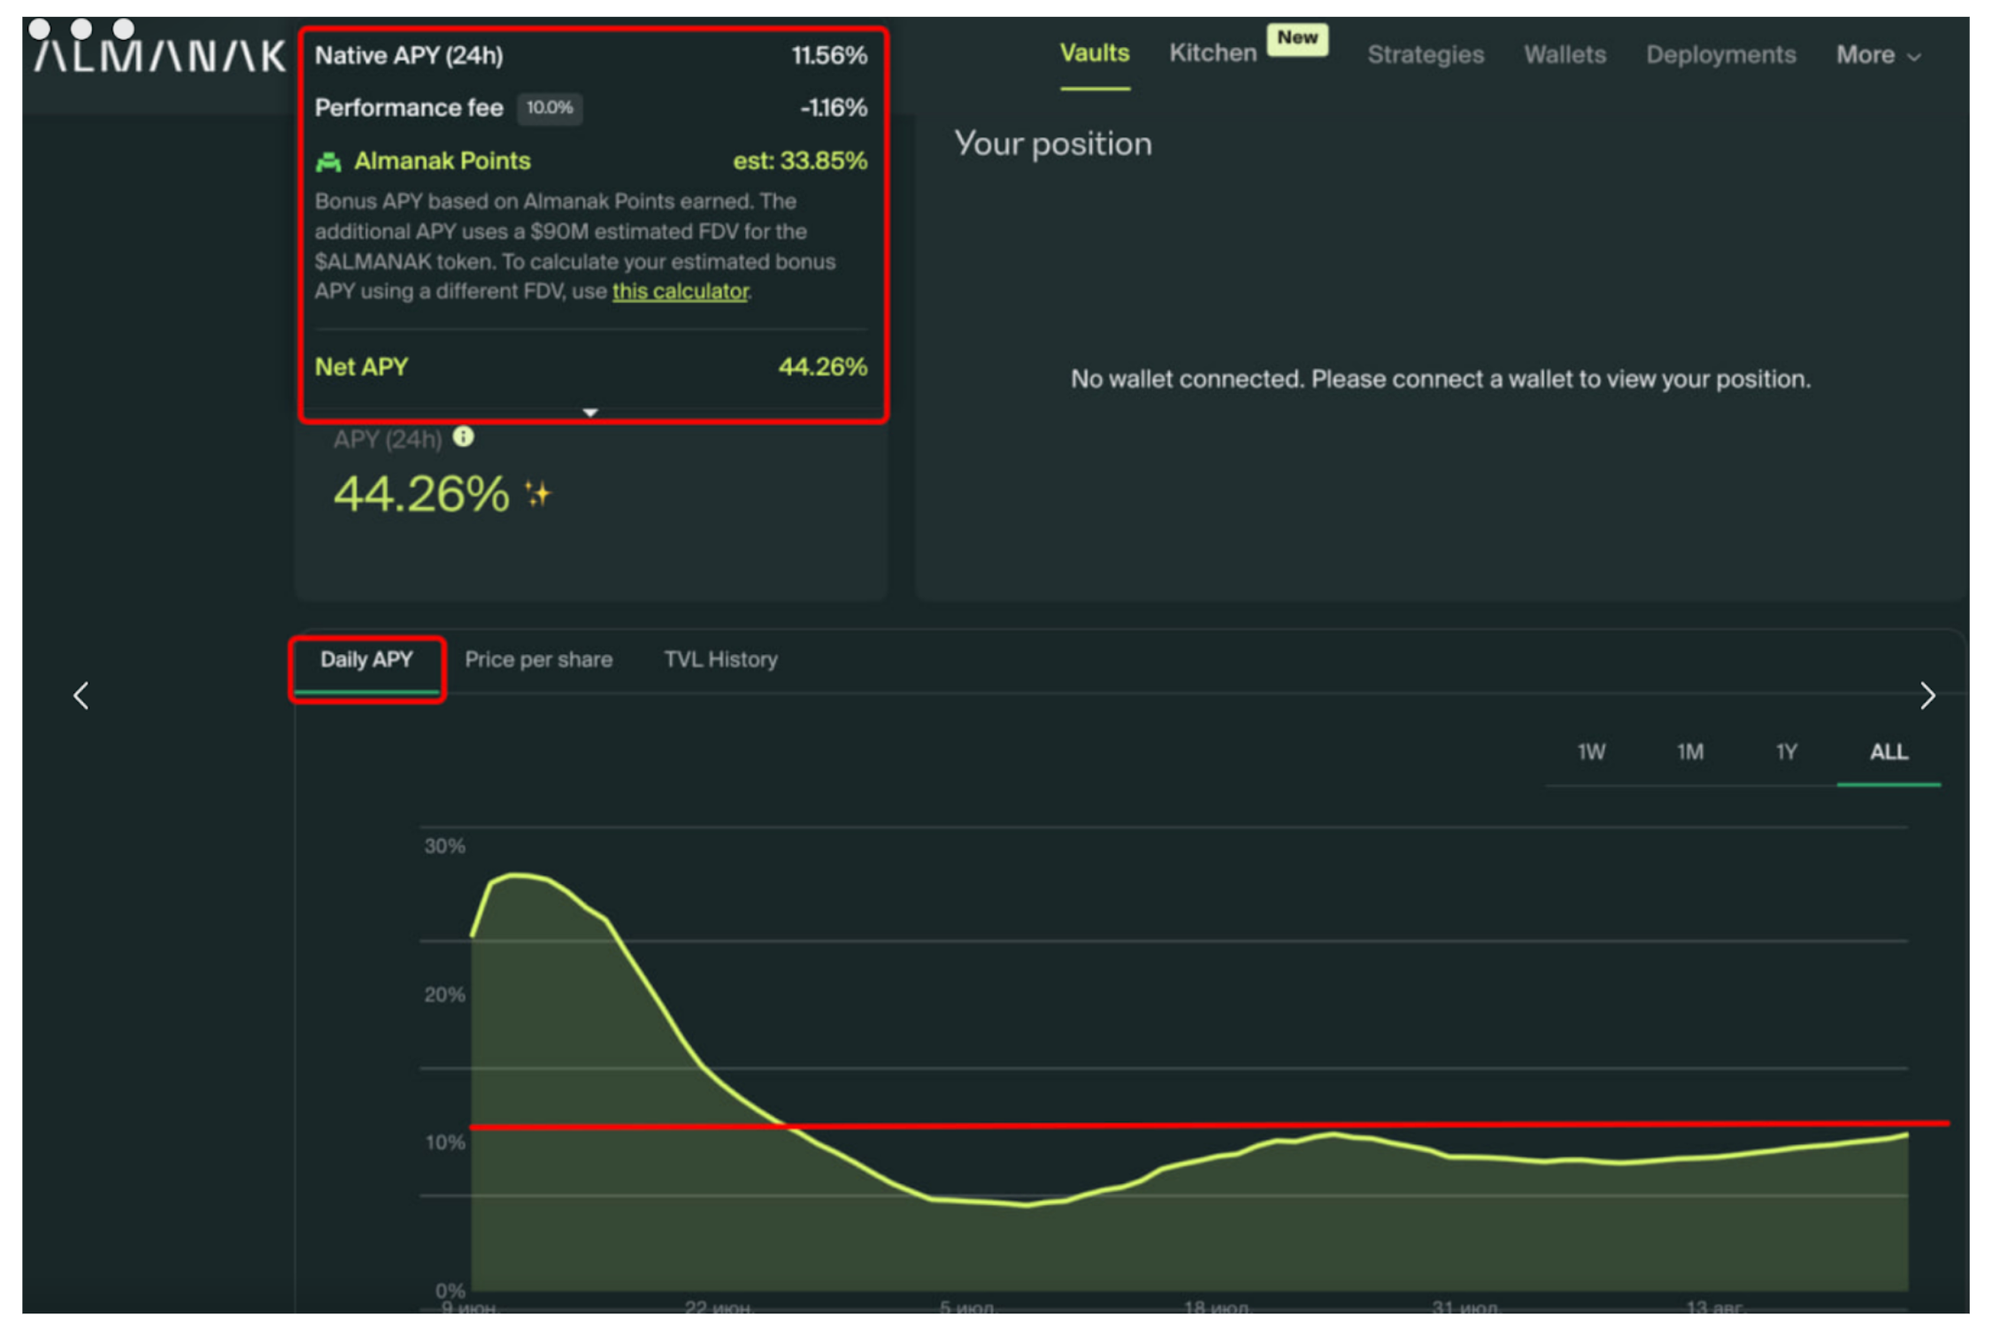Switch to the Price per share tab
The width and height of the screenshot is (2000, 1333).
pyautogui.click(x=538, y=660)
